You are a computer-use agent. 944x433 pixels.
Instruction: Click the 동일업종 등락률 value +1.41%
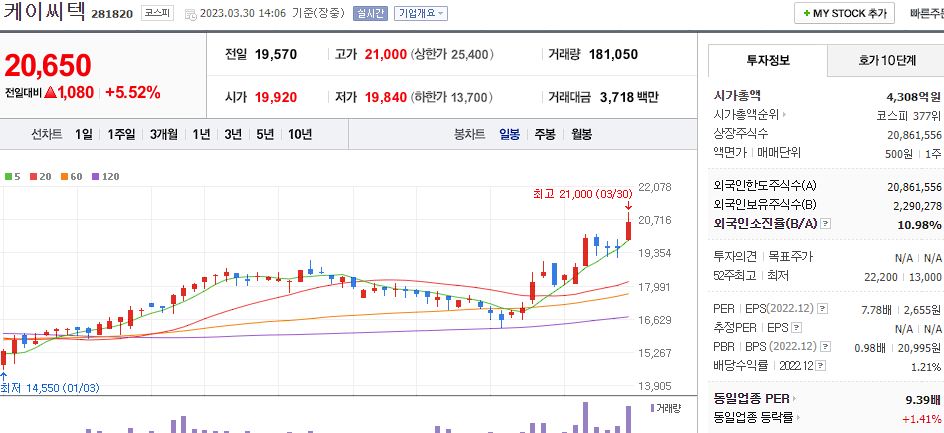pyautogui.click(x=922, y=419)
